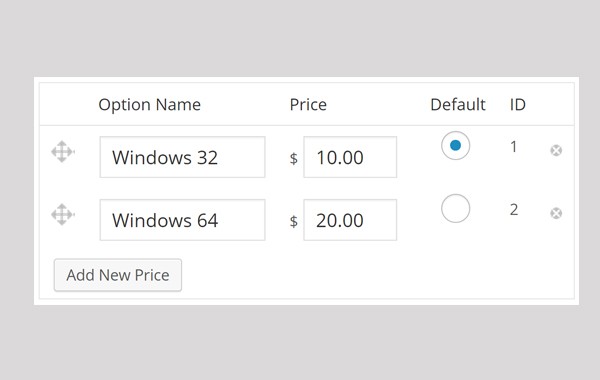Grab the move handle for Windows 32 row
The width and height of the screenshot is (600, 380).
(63, 152)
